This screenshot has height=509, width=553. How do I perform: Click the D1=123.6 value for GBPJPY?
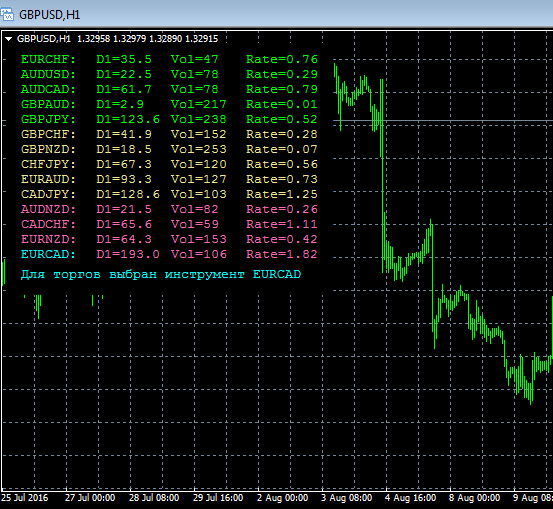(128, 119)
